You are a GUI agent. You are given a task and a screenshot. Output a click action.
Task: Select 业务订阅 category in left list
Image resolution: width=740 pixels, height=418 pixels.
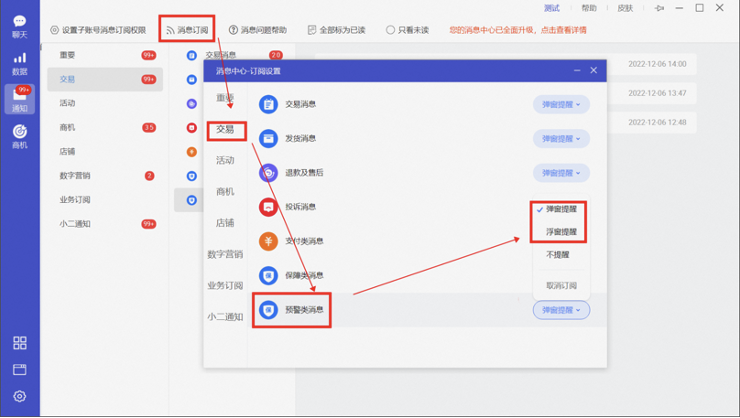pos(105,200)
